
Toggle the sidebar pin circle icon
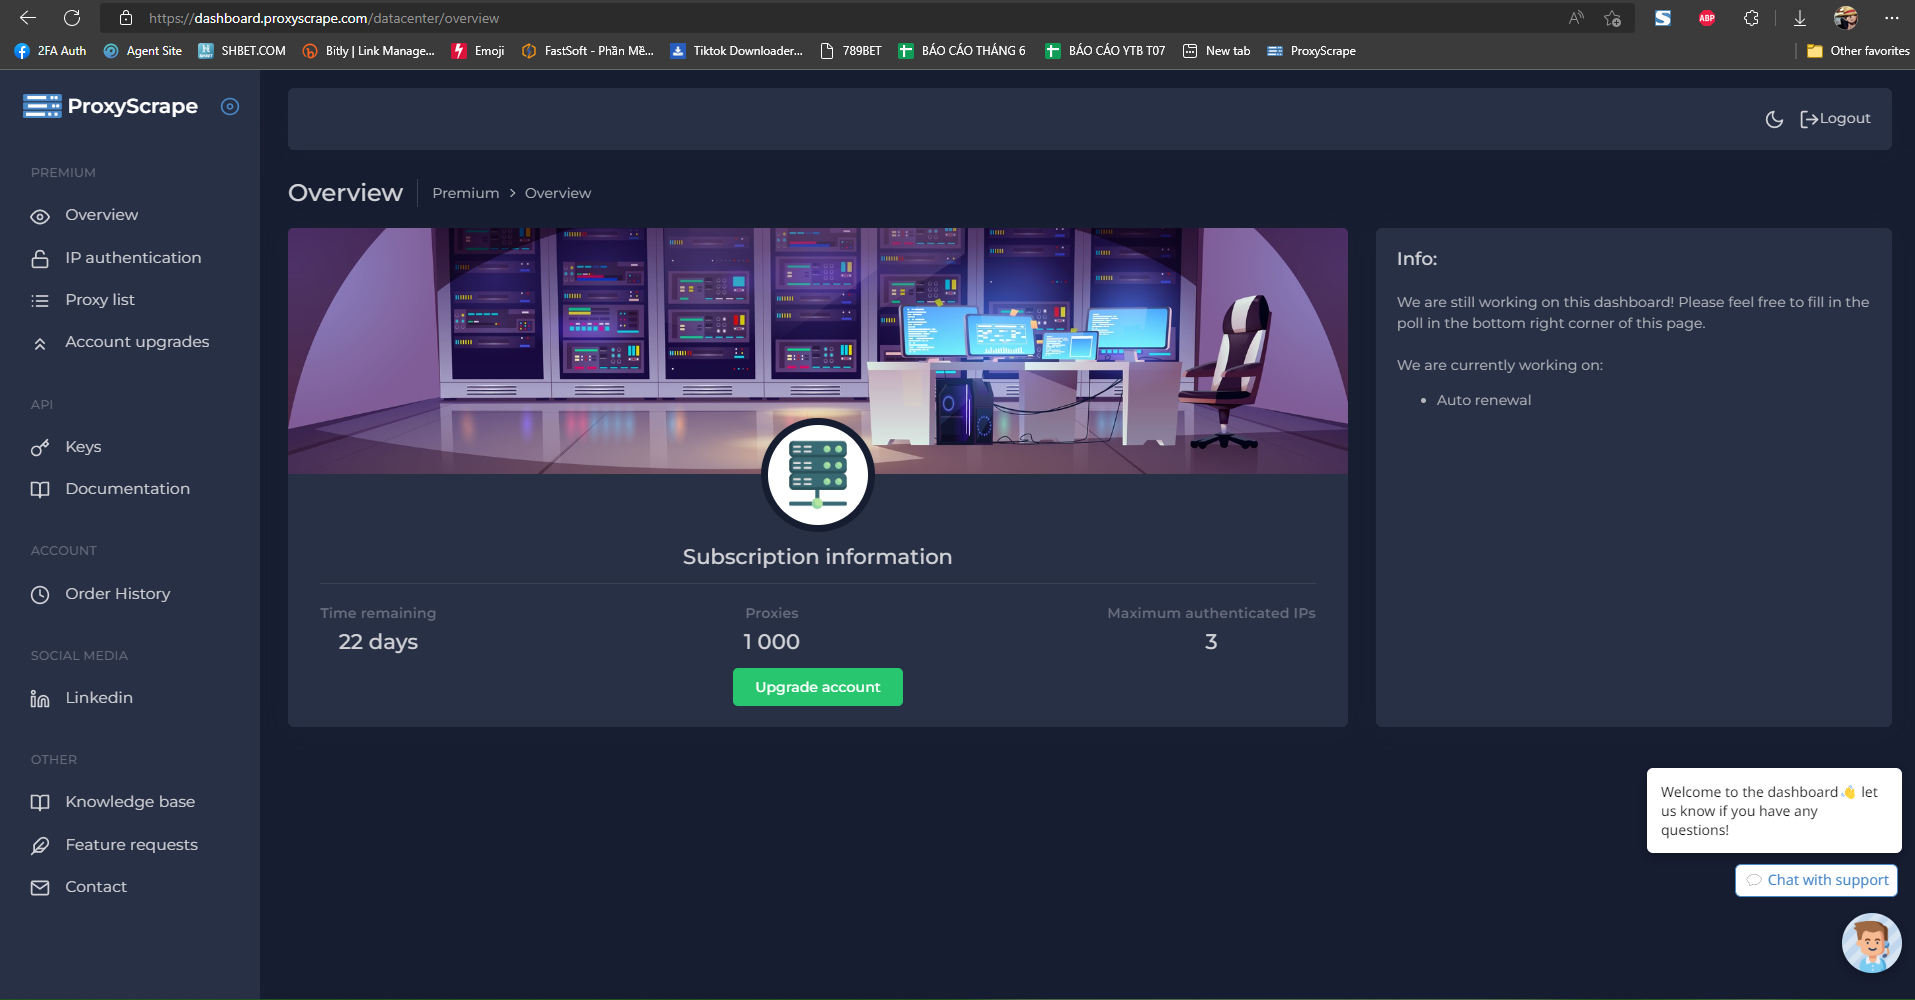(230, 106)
